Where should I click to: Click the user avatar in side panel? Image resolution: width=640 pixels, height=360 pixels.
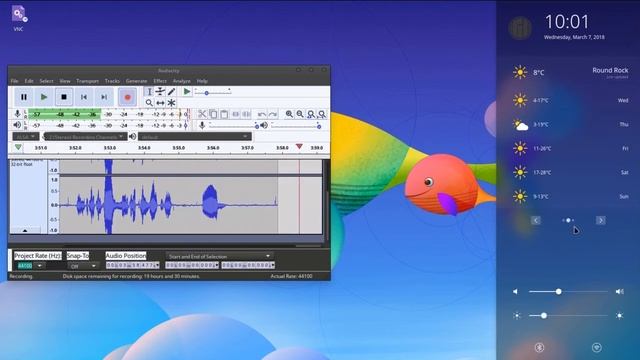[520, 28]
